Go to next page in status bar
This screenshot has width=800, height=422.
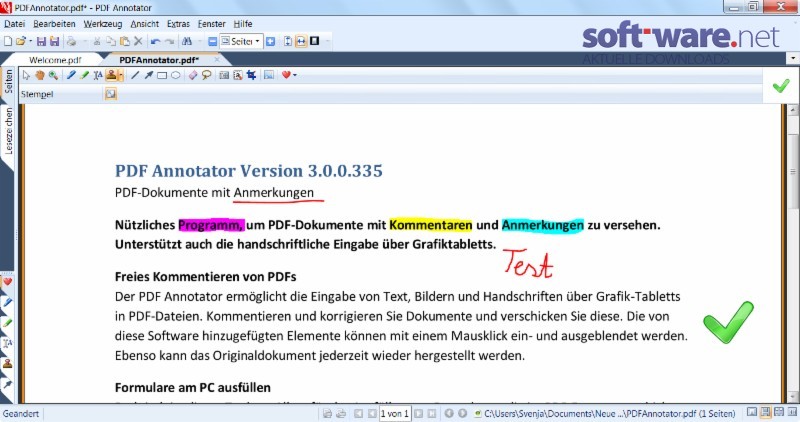click(x=418, y=413)
